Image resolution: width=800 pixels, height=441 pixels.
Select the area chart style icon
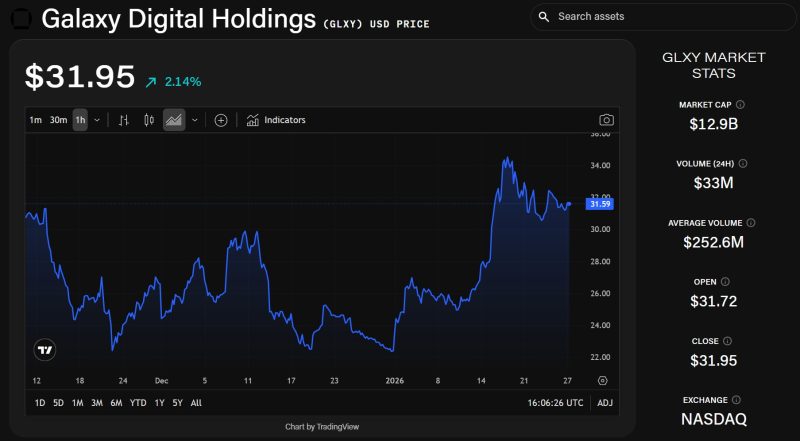(173, 120)
